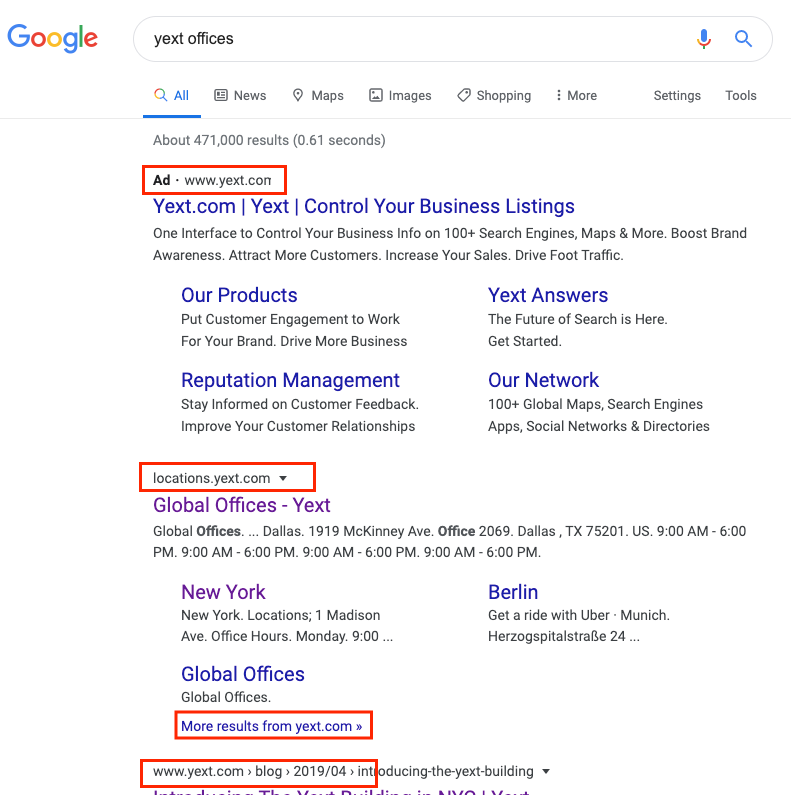
Task: Open the 'Yext Answers' sitelink
Action: click(548, 295)
